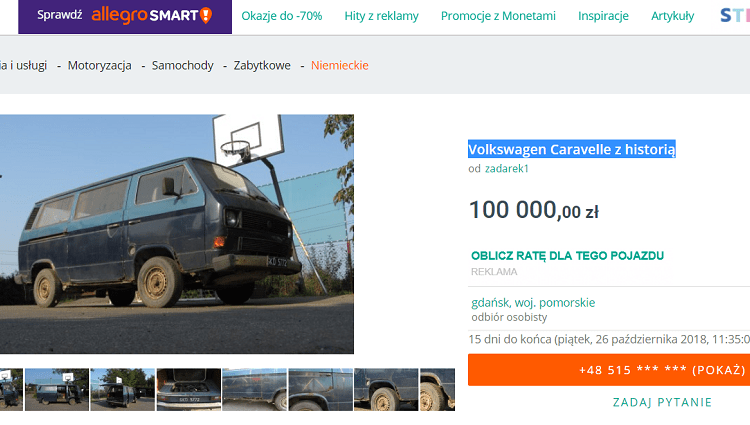Navigate to Samochody breadcrumb
The image size is (750, 425).
coord(182,65)
